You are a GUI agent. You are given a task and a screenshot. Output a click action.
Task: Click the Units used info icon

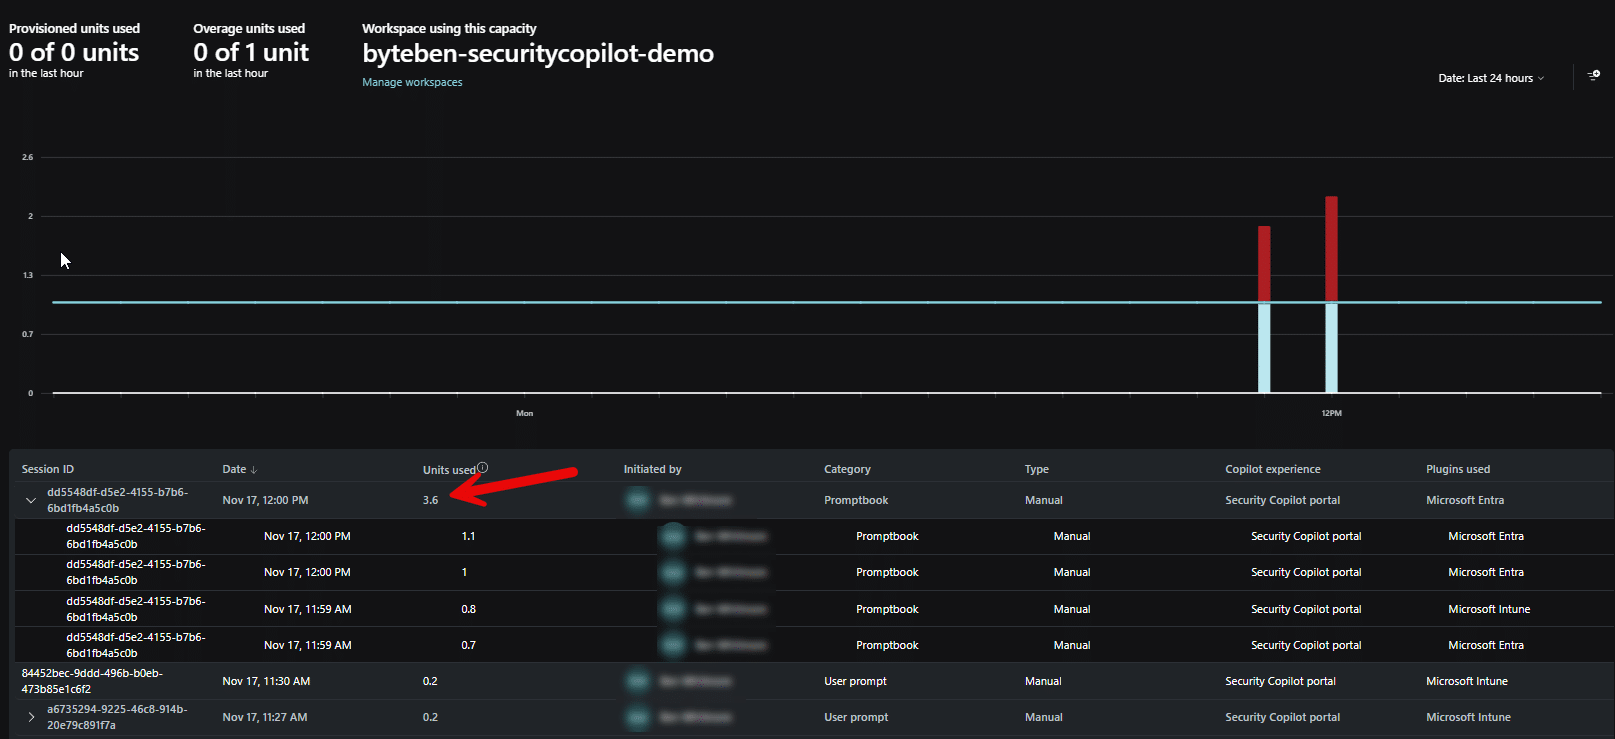(482, 468)
